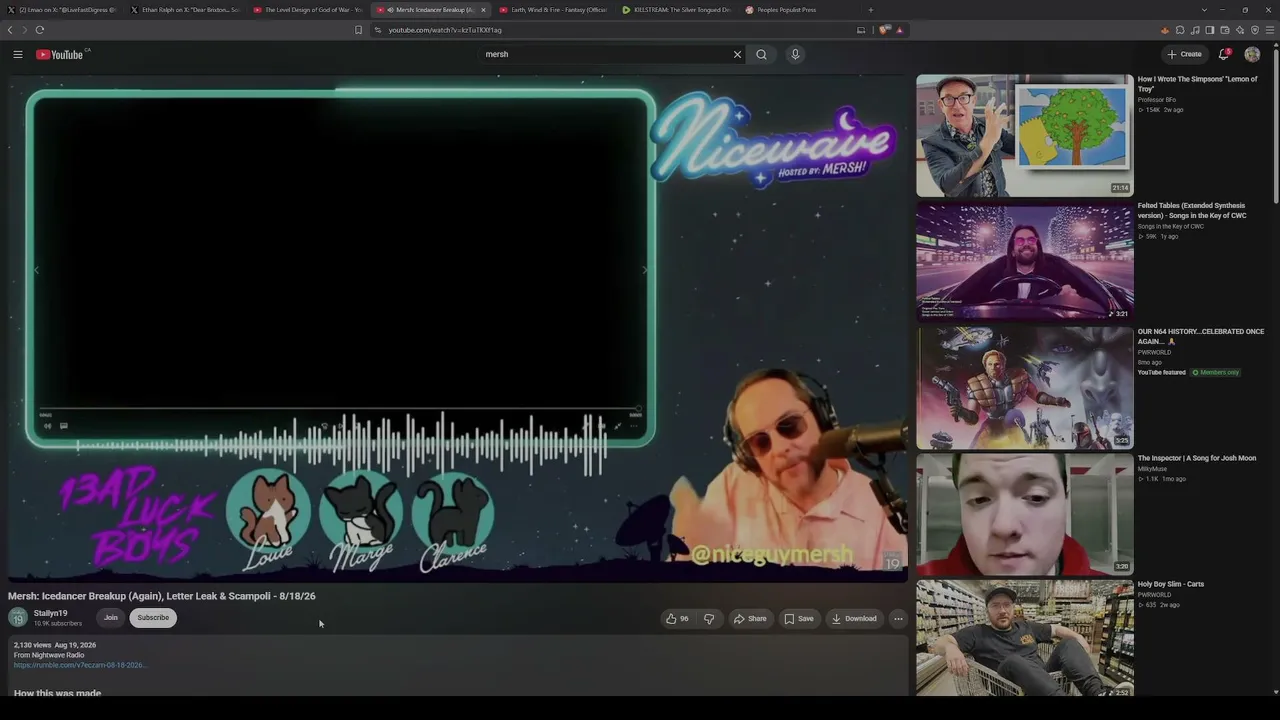Image resolution: width=1280 pixels, height=720 pixels.
Task: Reload the current page
Action: pyautogui.click(x=40, y=30)
